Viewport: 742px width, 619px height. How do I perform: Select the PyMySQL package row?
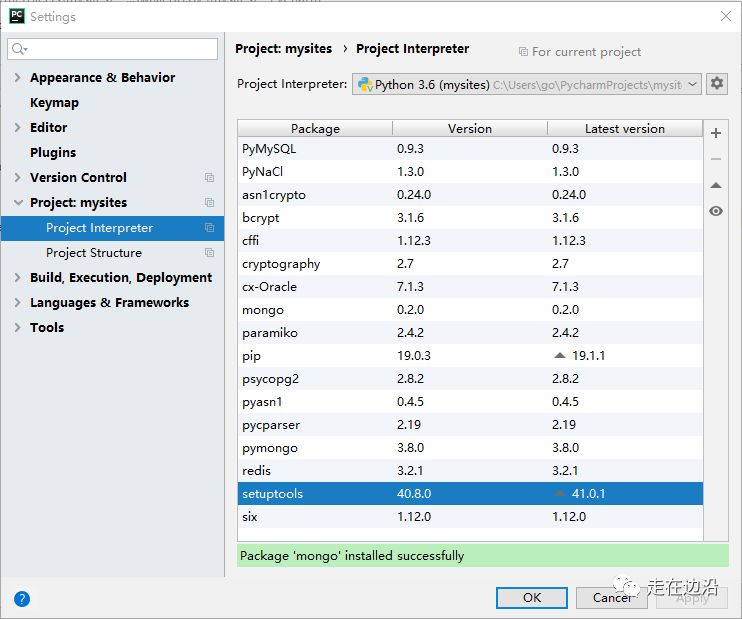click(x=470, y=149)
